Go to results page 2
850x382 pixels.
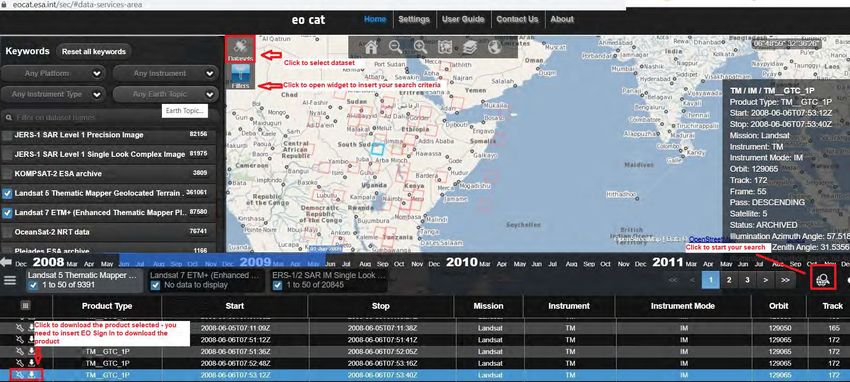(x=729, y=280)
